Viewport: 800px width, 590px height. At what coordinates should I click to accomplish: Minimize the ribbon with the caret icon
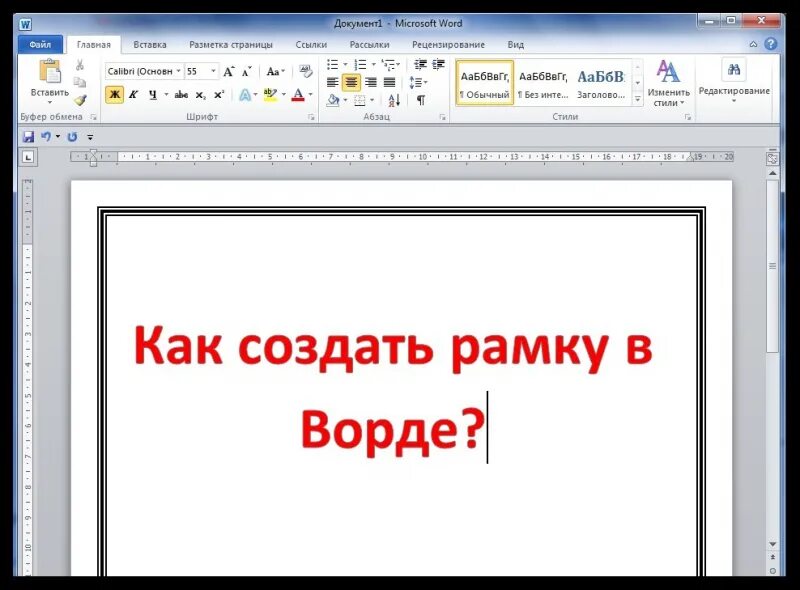pos(754,44)
